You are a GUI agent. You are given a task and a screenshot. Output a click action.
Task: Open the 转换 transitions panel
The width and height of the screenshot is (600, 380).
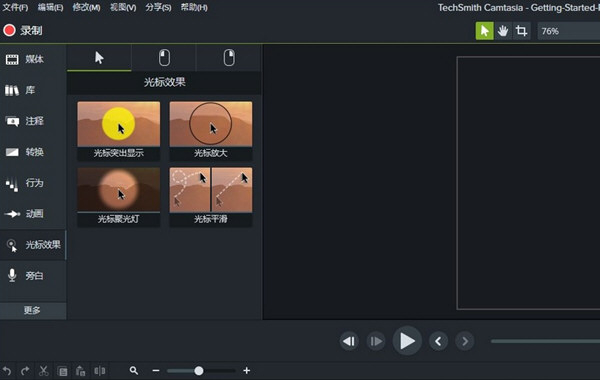pyautogui.click(x=33, y=152)
